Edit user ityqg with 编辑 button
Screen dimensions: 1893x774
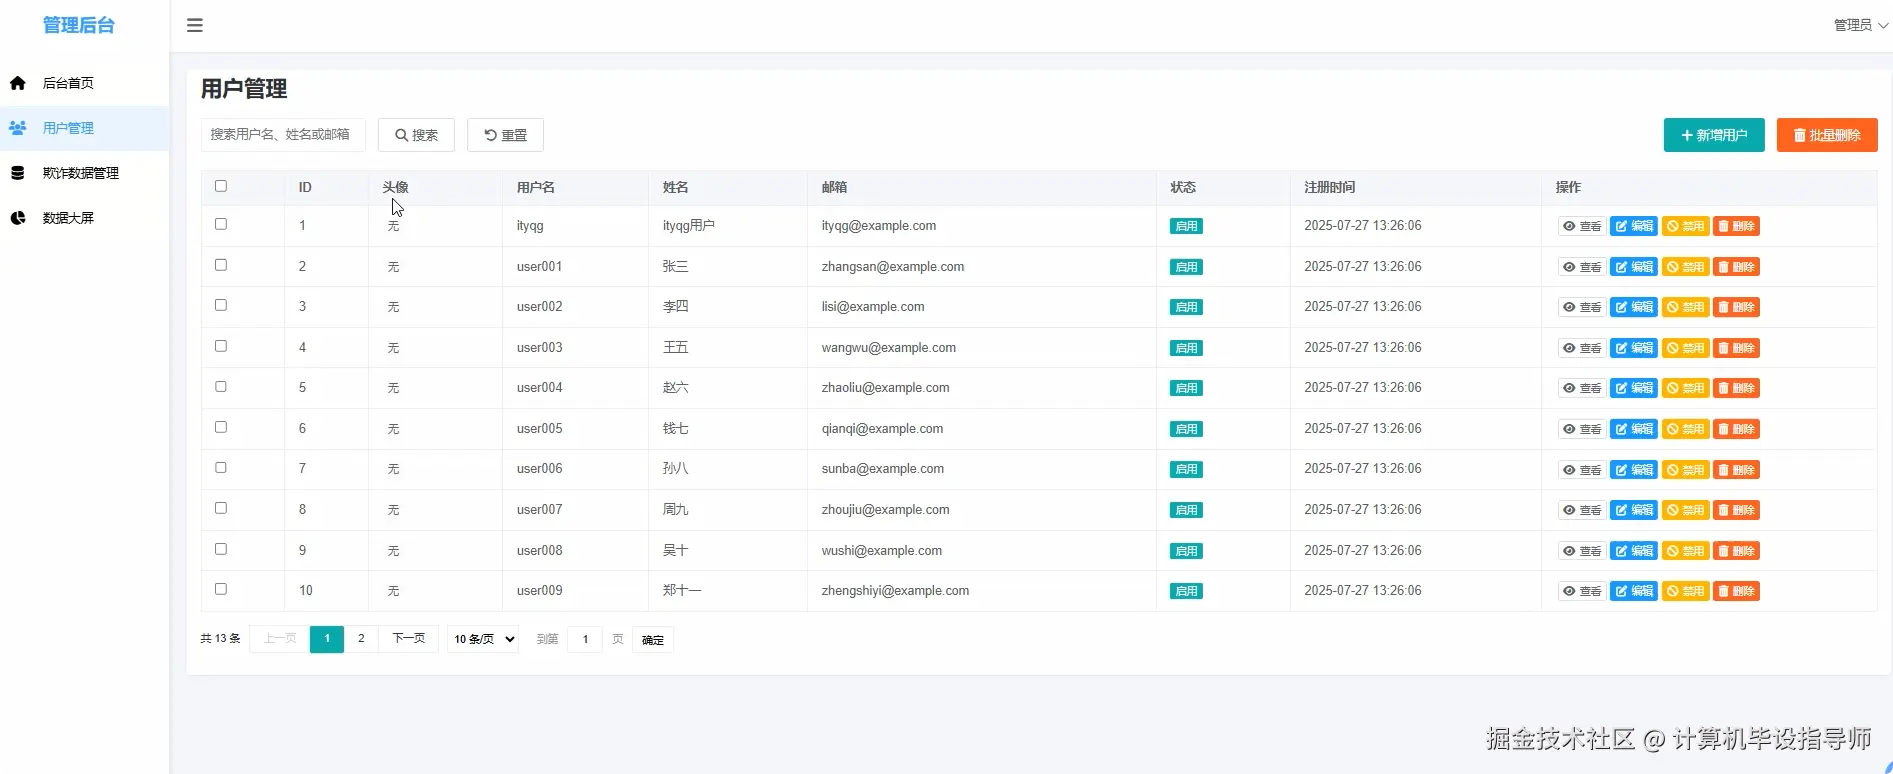(1634, 226)
